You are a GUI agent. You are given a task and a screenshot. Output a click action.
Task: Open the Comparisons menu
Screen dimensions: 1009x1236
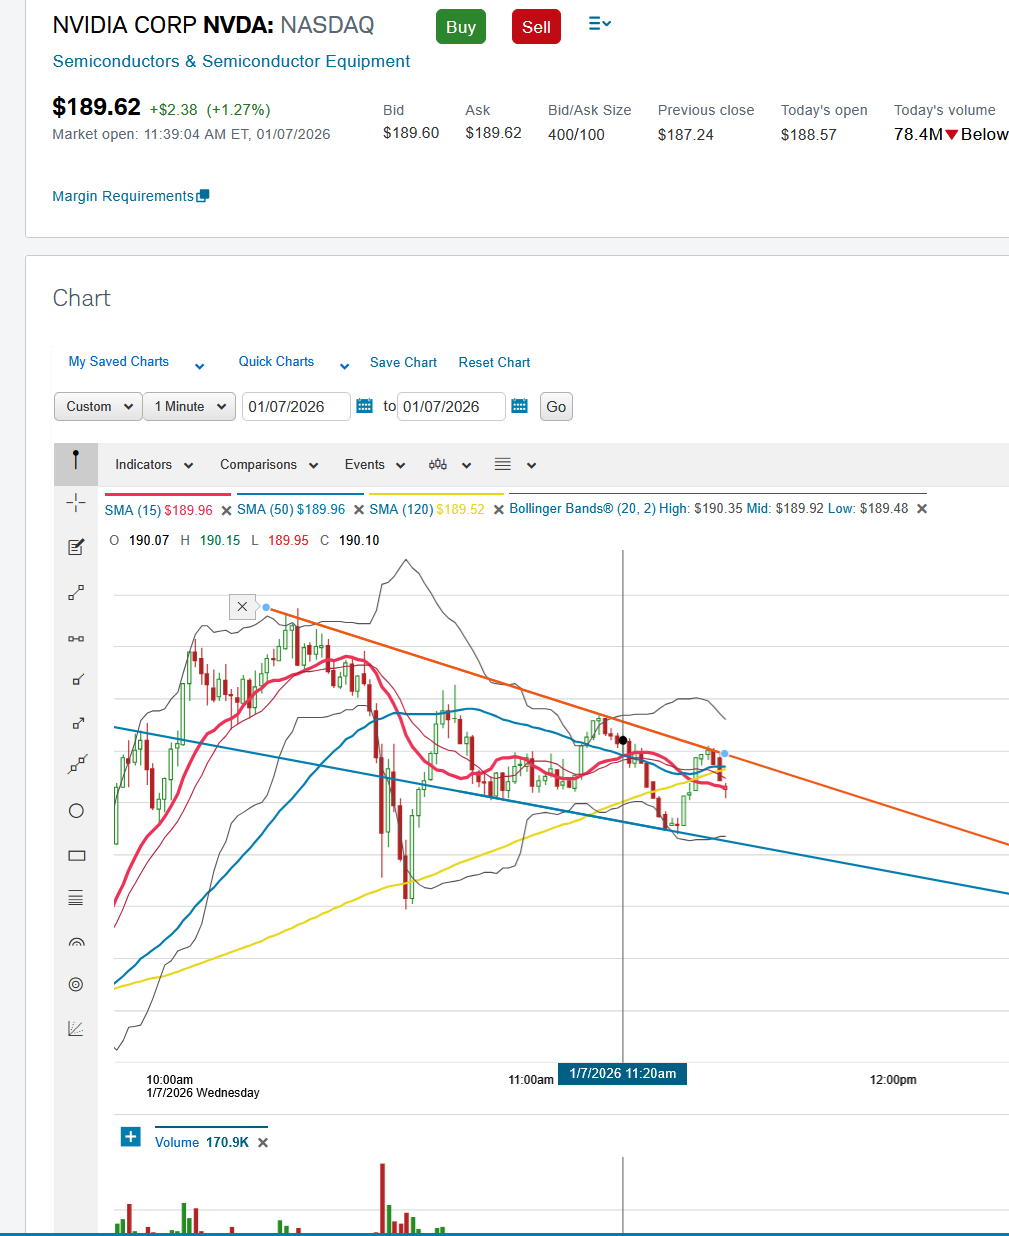268,465
